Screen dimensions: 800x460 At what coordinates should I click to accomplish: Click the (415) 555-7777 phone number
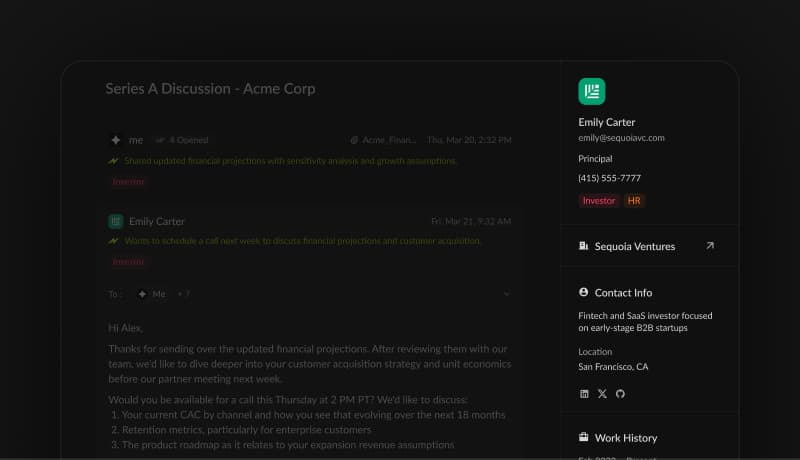click(x=609, y=178)
